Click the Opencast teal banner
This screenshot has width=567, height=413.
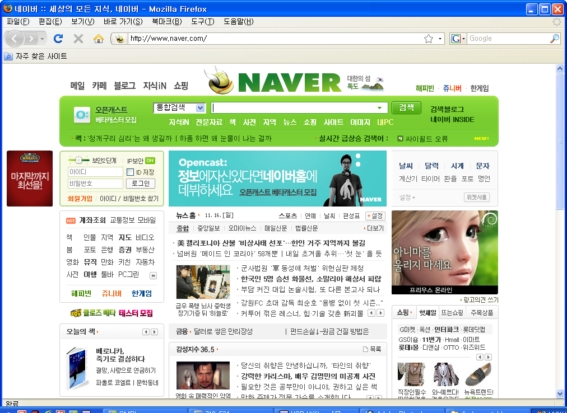[277, 179]
